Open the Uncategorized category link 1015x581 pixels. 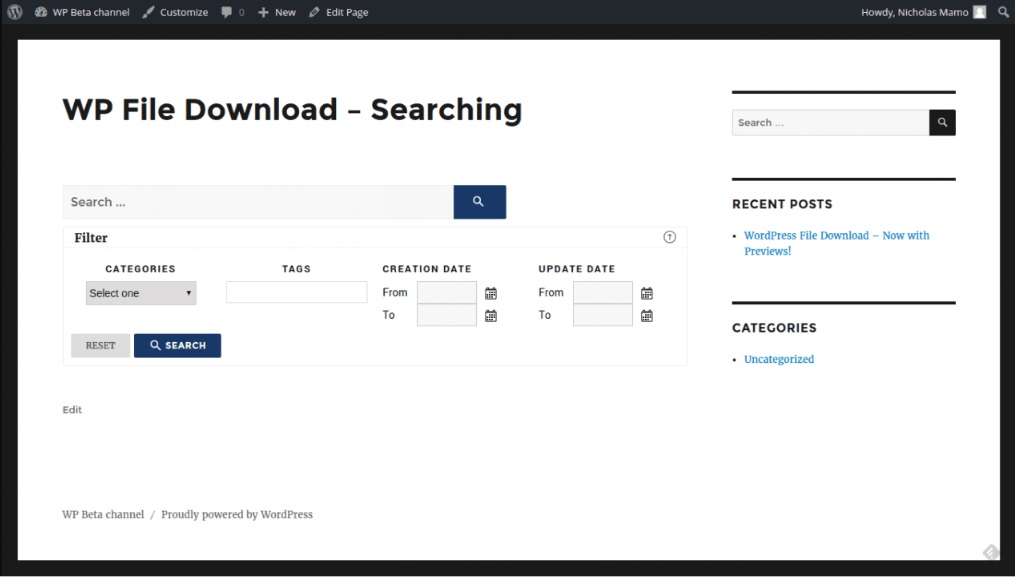tap(779, 359)
